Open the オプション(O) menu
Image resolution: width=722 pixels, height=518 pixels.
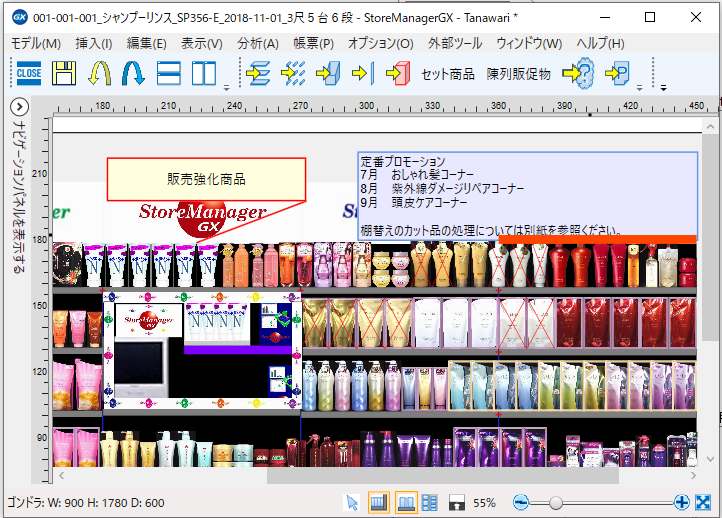coord(380,43)
